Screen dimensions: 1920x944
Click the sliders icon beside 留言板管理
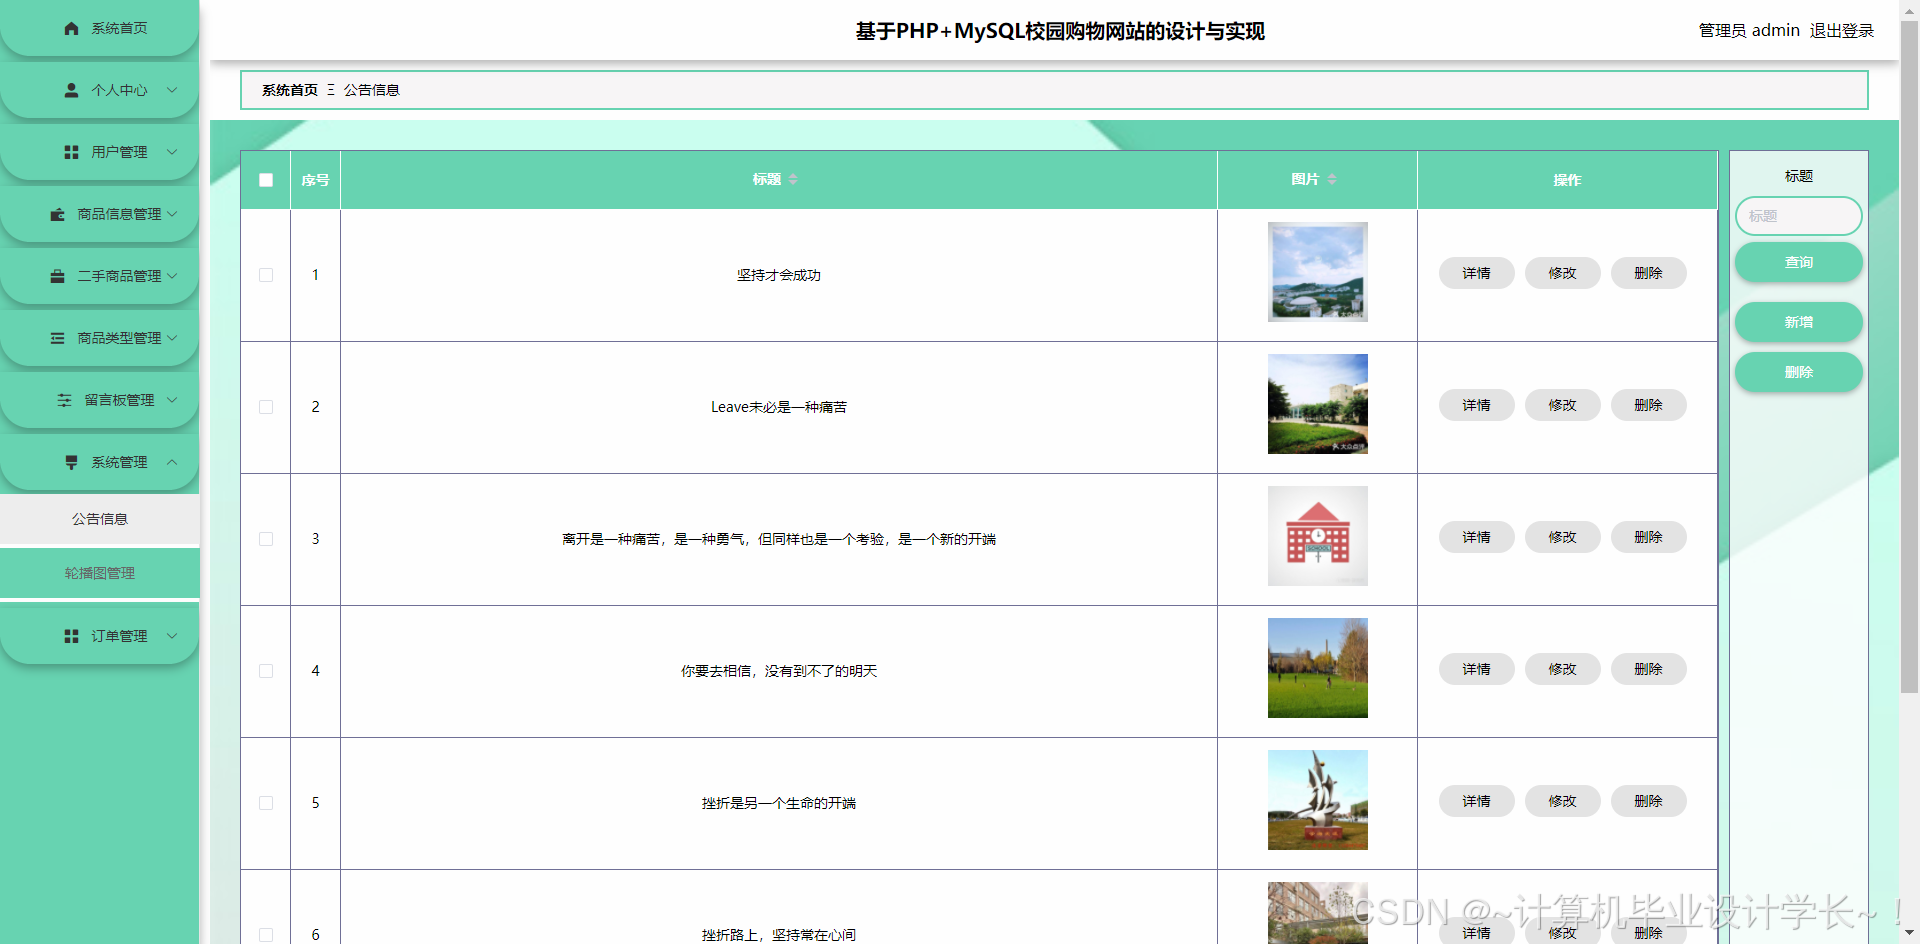tap(64, 400)
